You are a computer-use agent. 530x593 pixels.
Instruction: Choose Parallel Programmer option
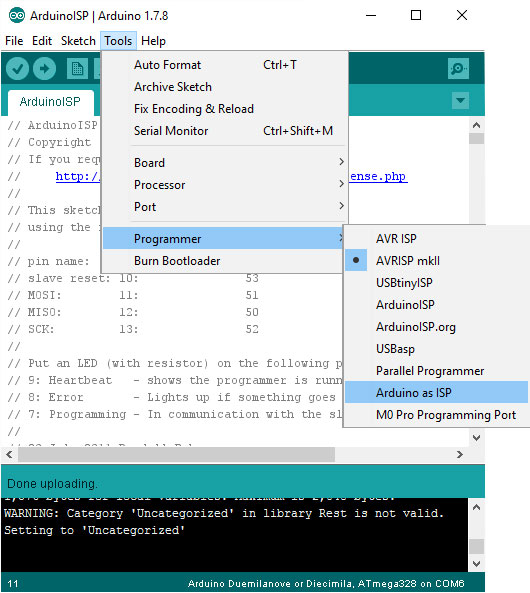[436, 371]
